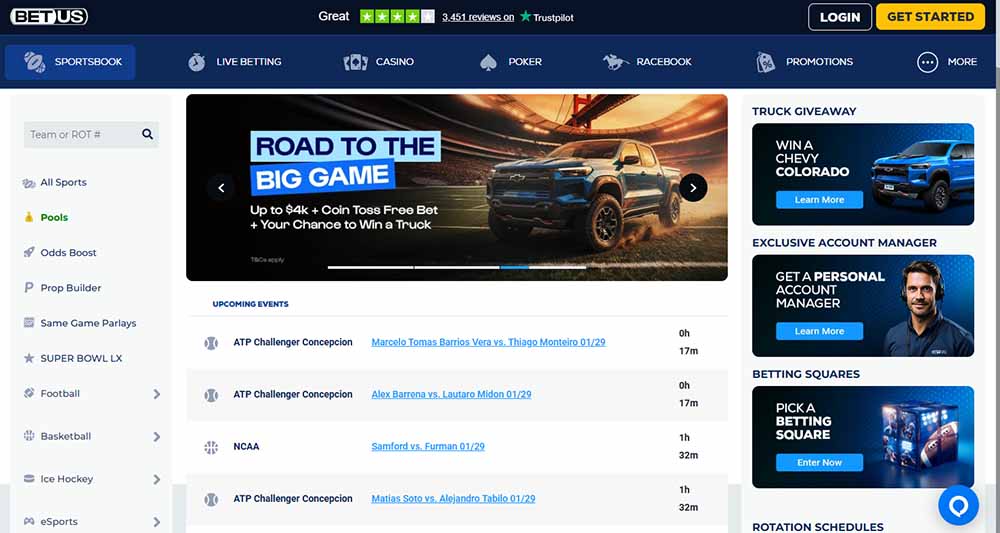This screenshot has height=533, width=1000.
Task: Click the Trustpilot star logo
Action: pyautogui.click(x=526, y=16)
